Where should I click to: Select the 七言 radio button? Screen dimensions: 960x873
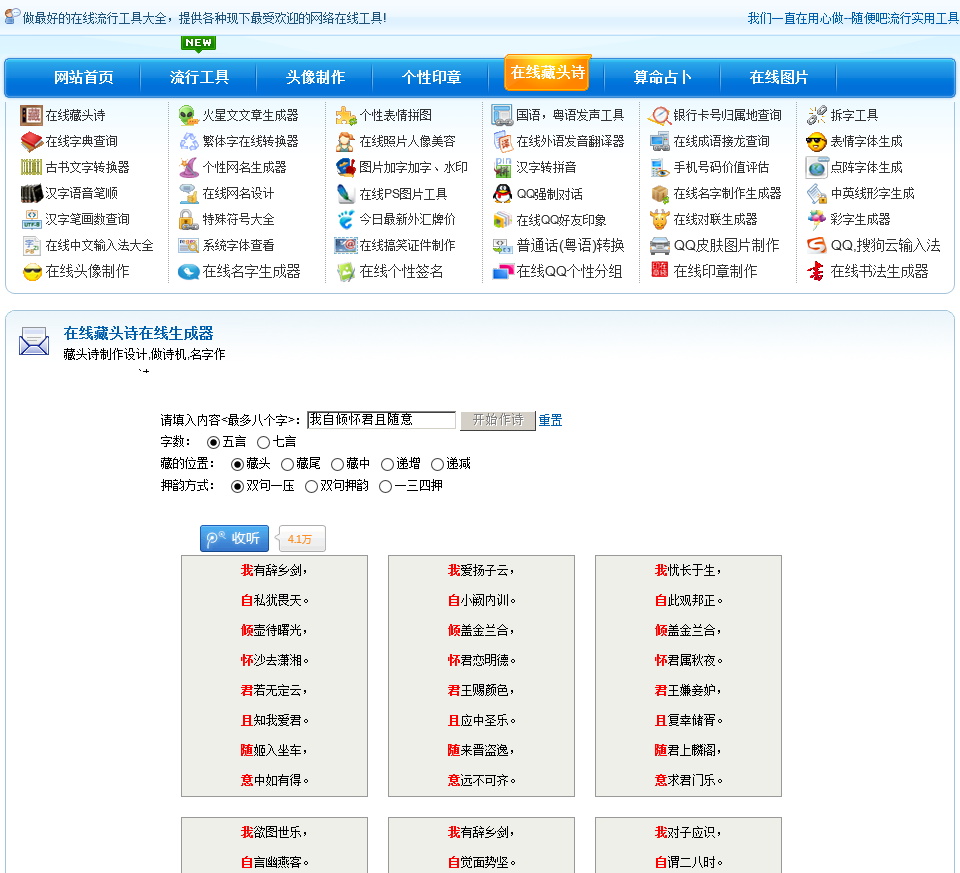[x=263, y=442]
